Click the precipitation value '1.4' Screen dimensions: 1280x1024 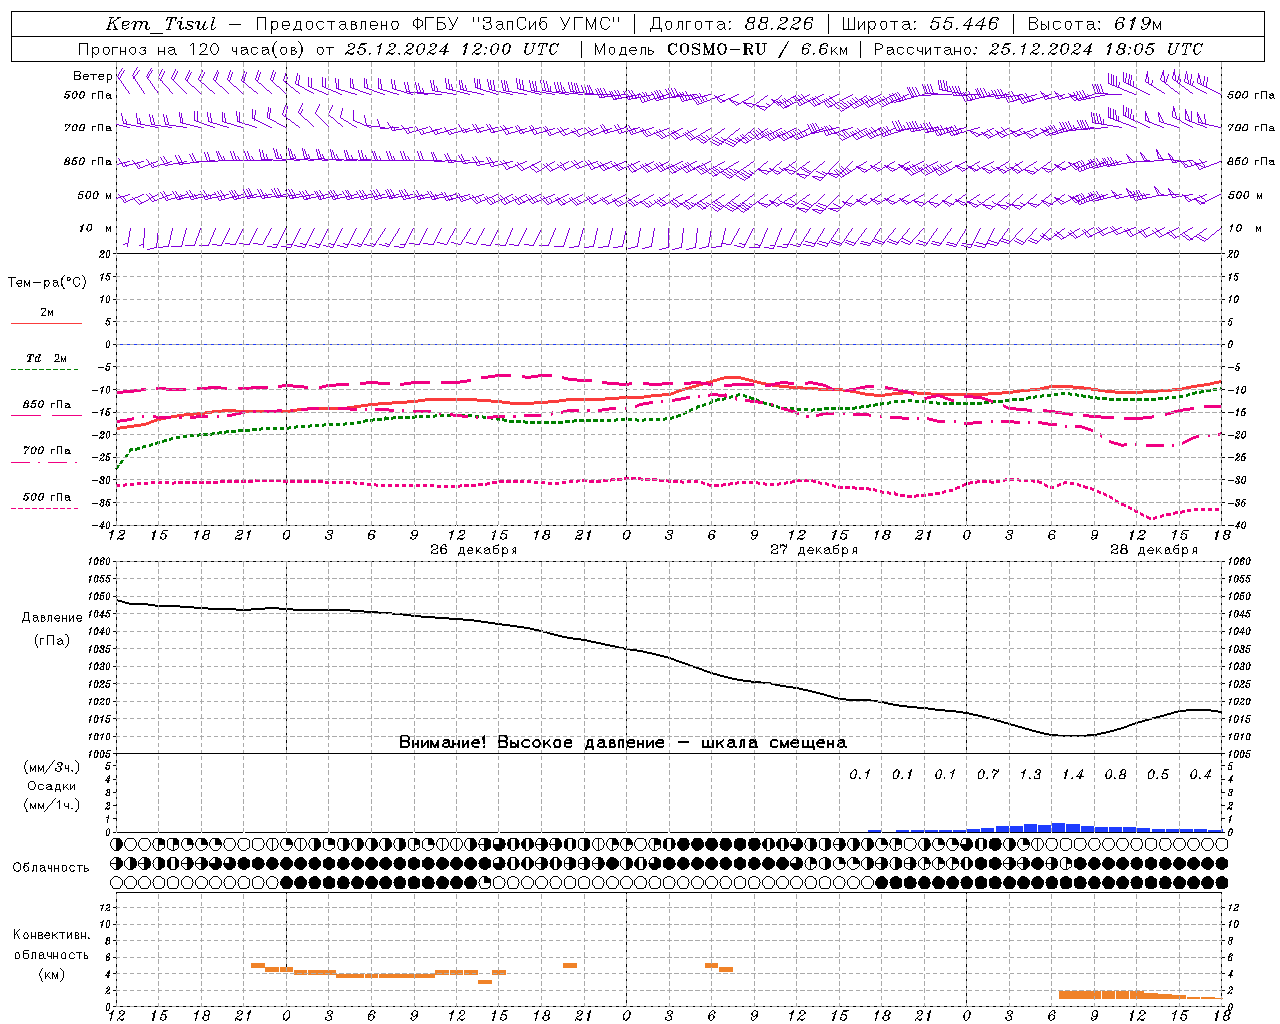1073,774
